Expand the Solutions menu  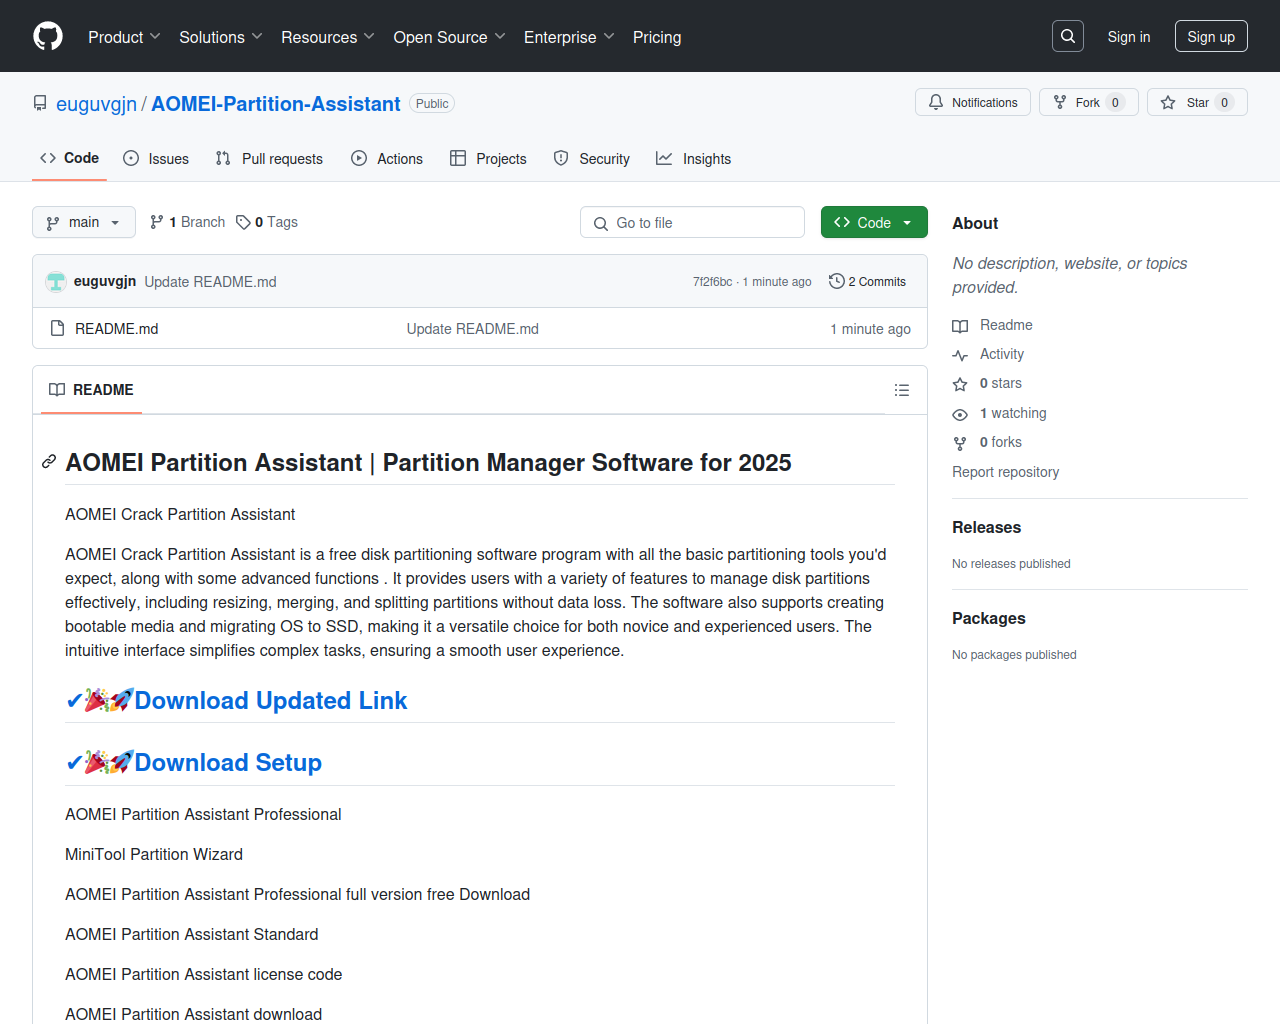coord(221,37)
